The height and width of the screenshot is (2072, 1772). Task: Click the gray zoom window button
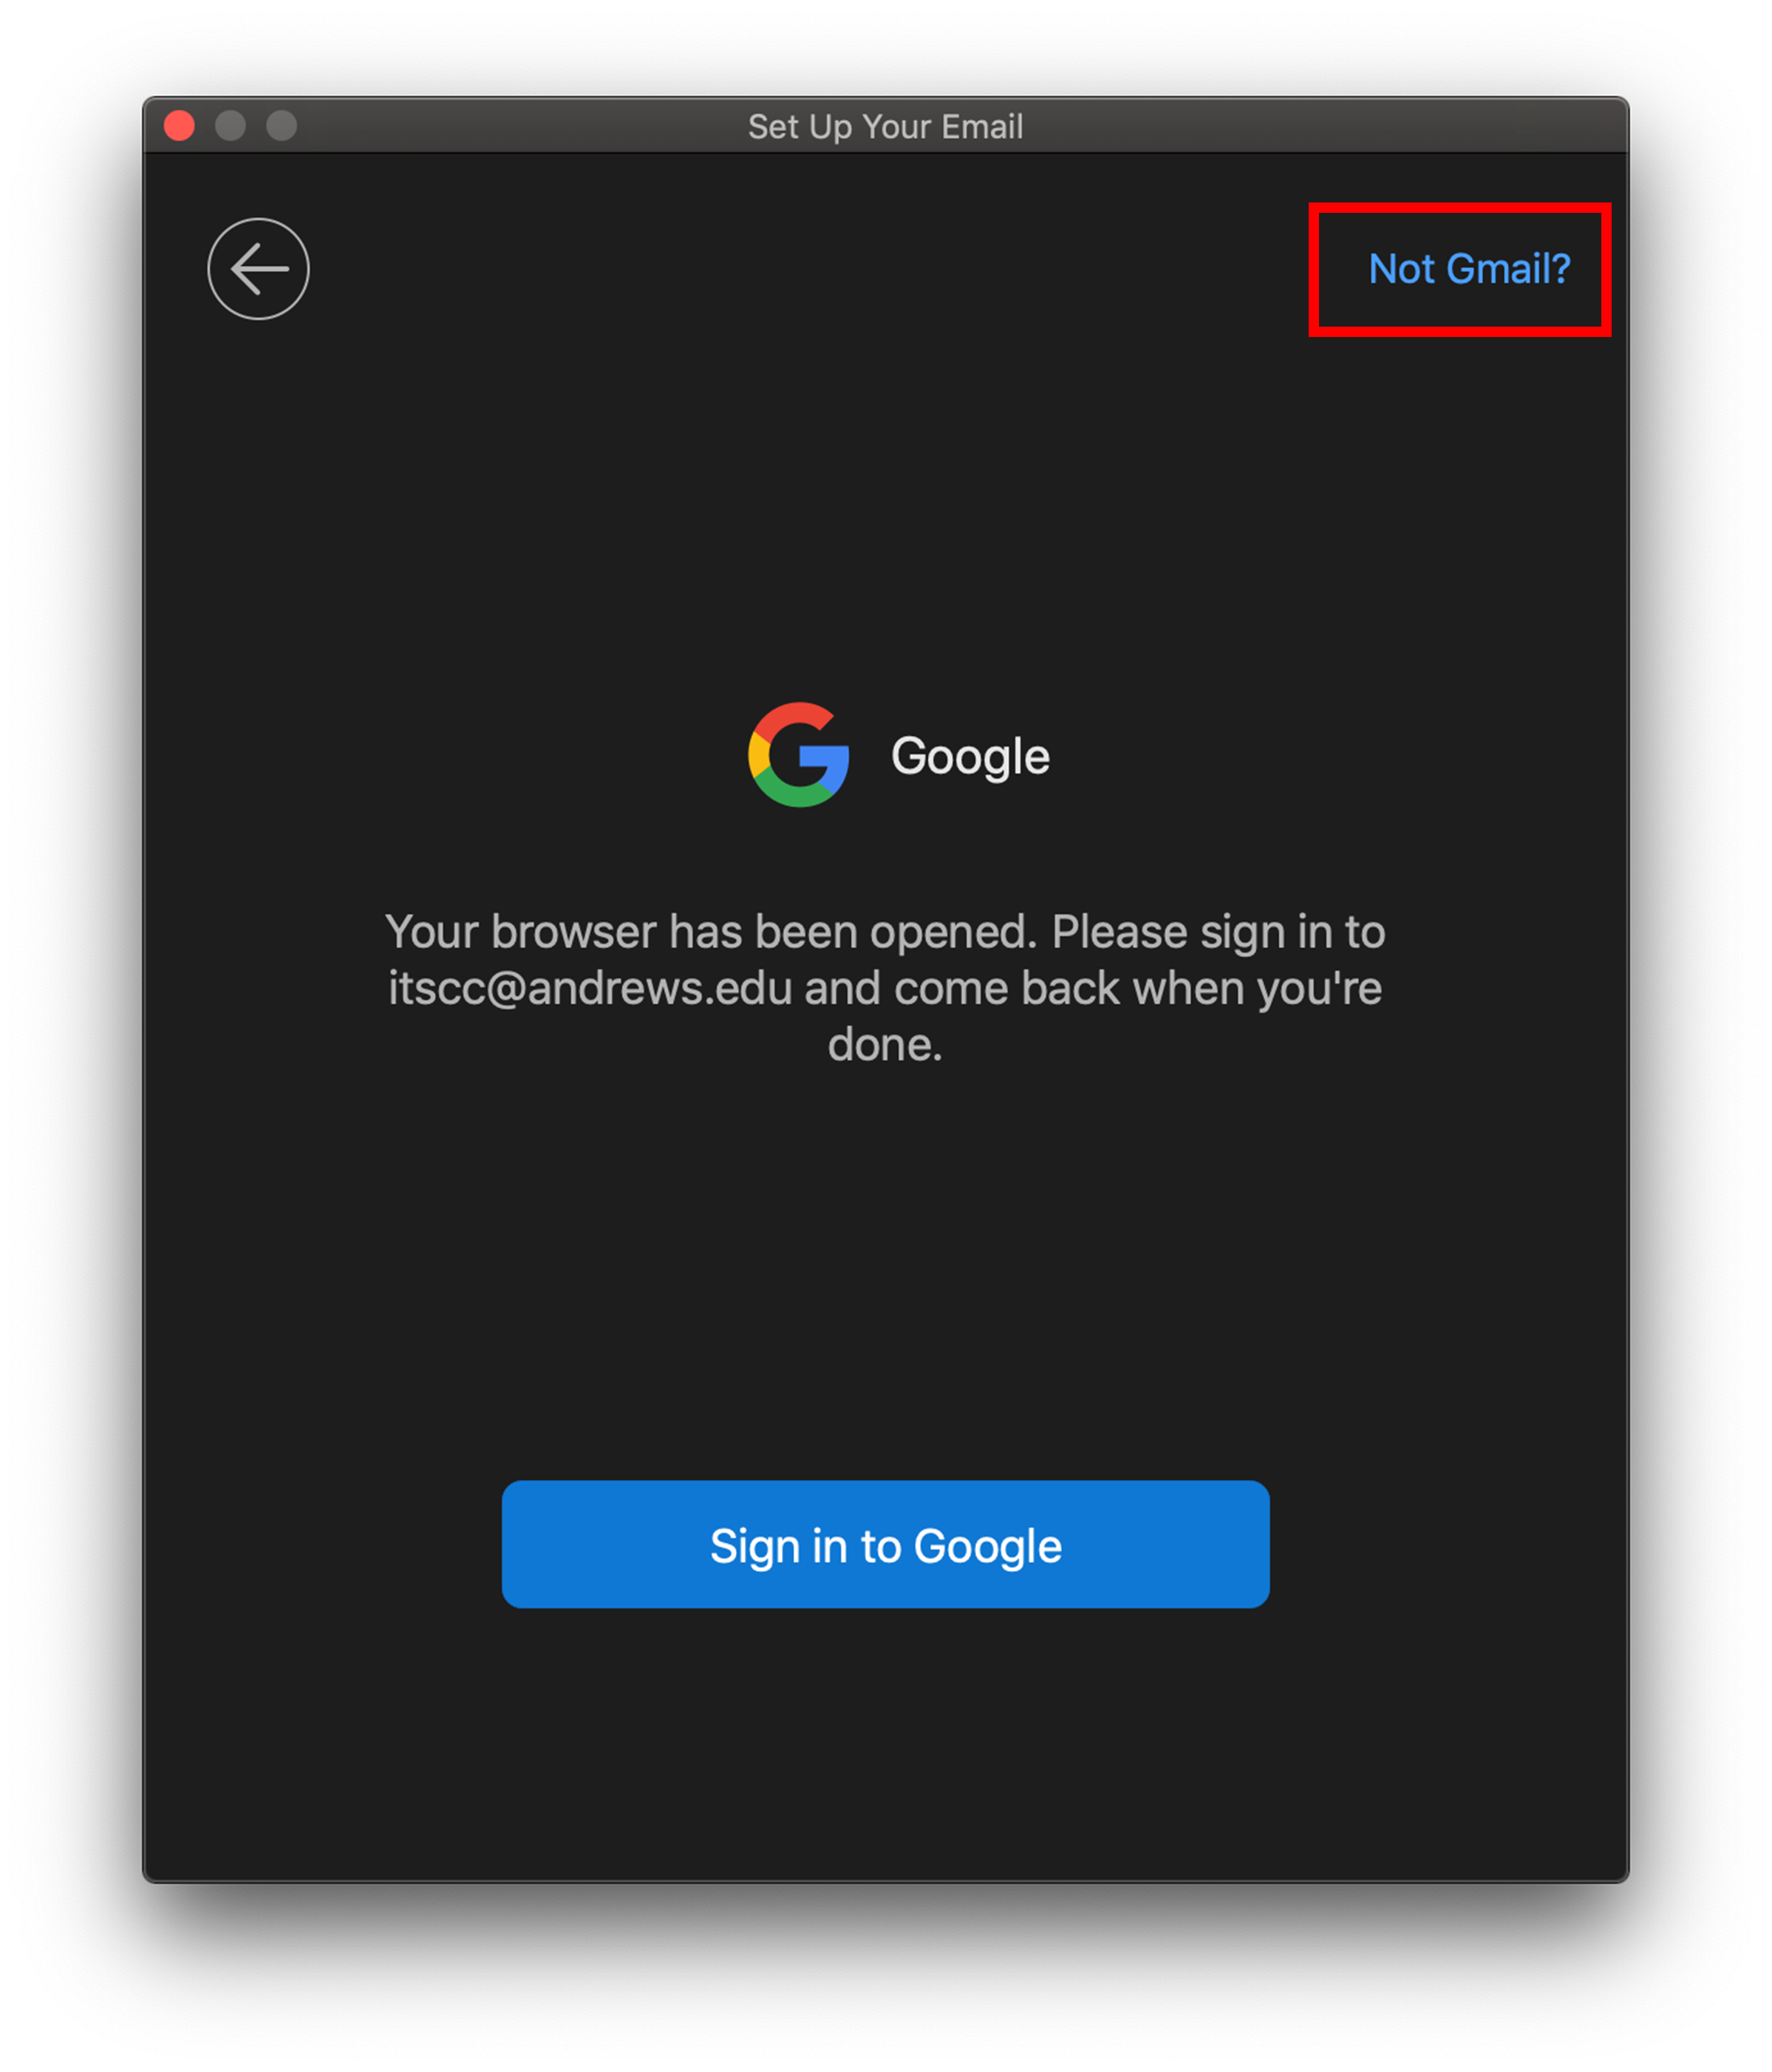(281, 126)
